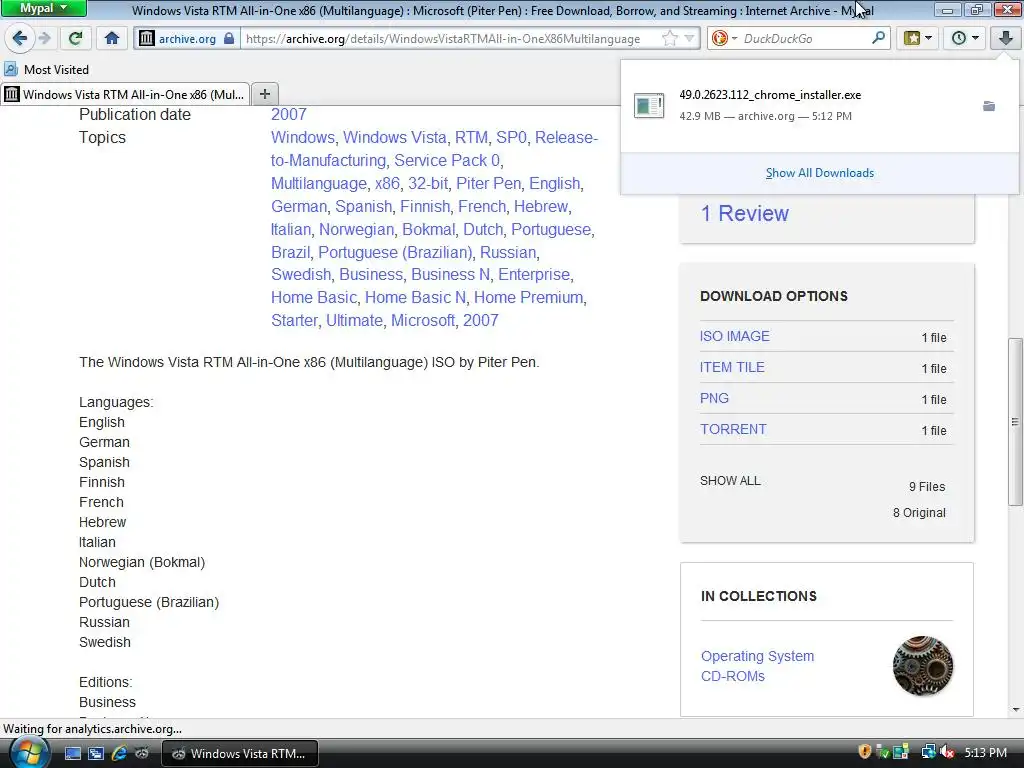Expand the ISO IMAGE download option
1024x768 pixels.
(735, 336)
